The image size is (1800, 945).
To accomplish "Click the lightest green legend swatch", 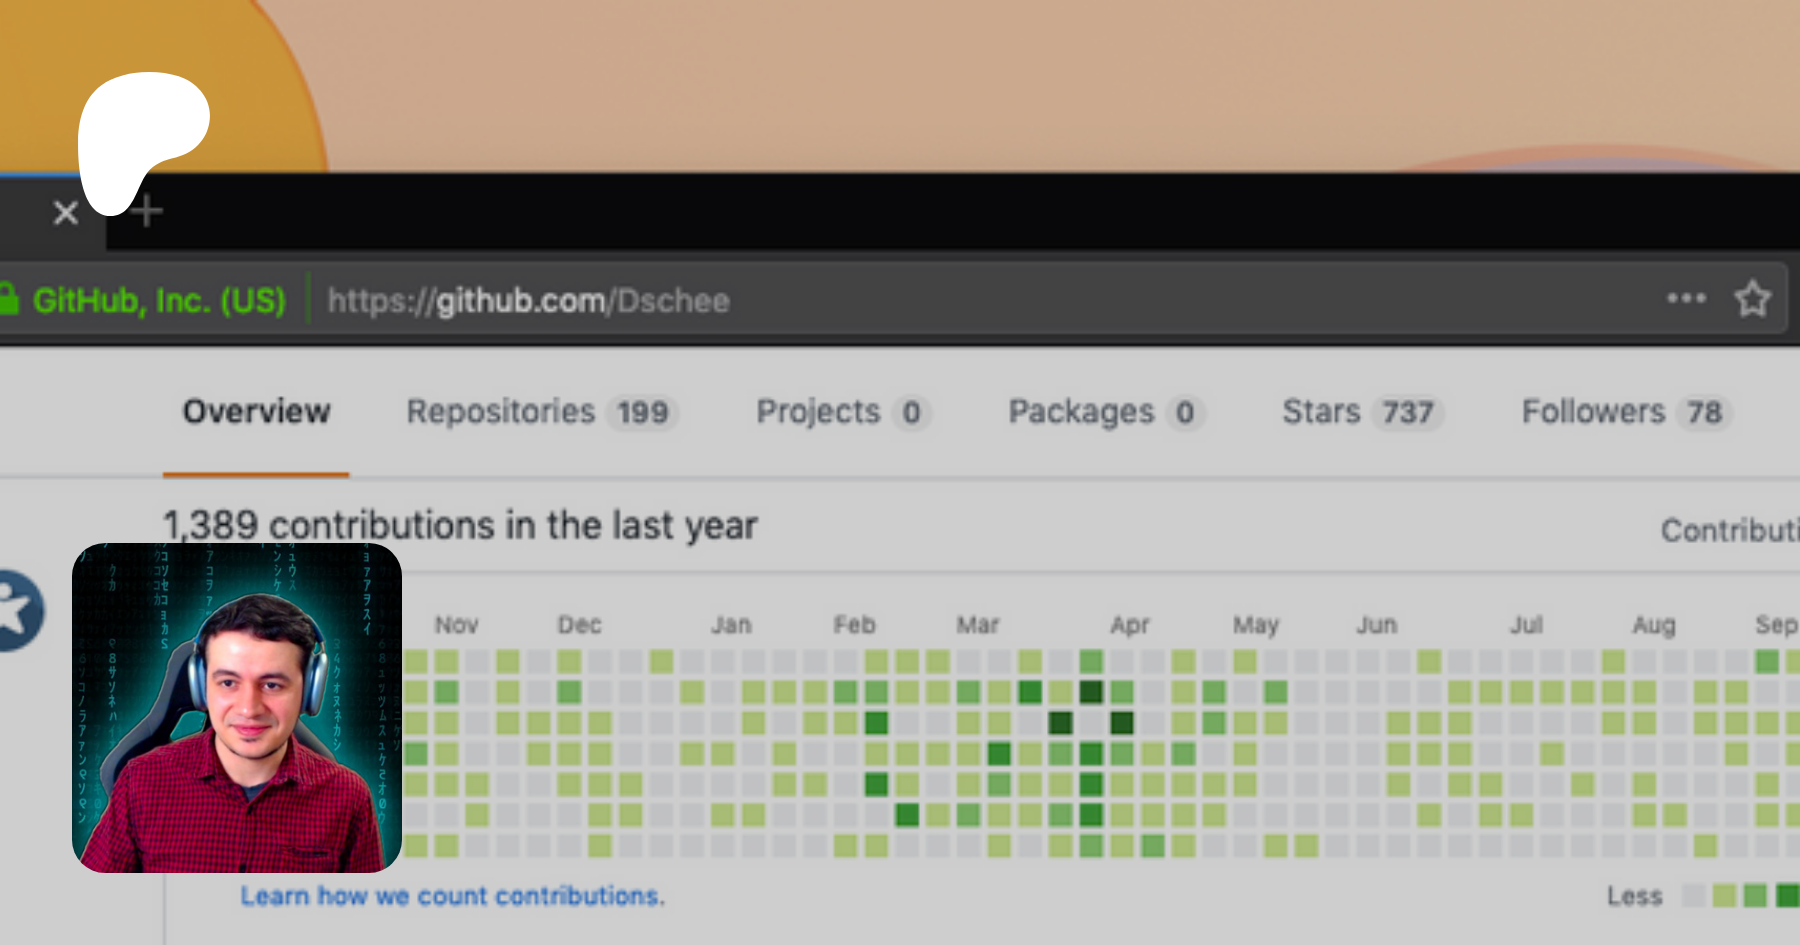I will 1724,895.
